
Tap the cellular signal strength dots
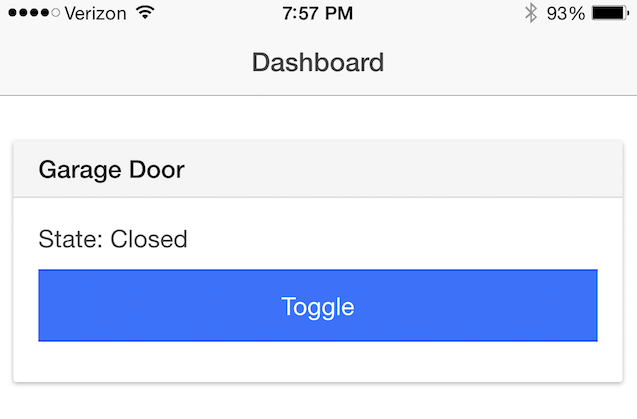coord(34,13)
